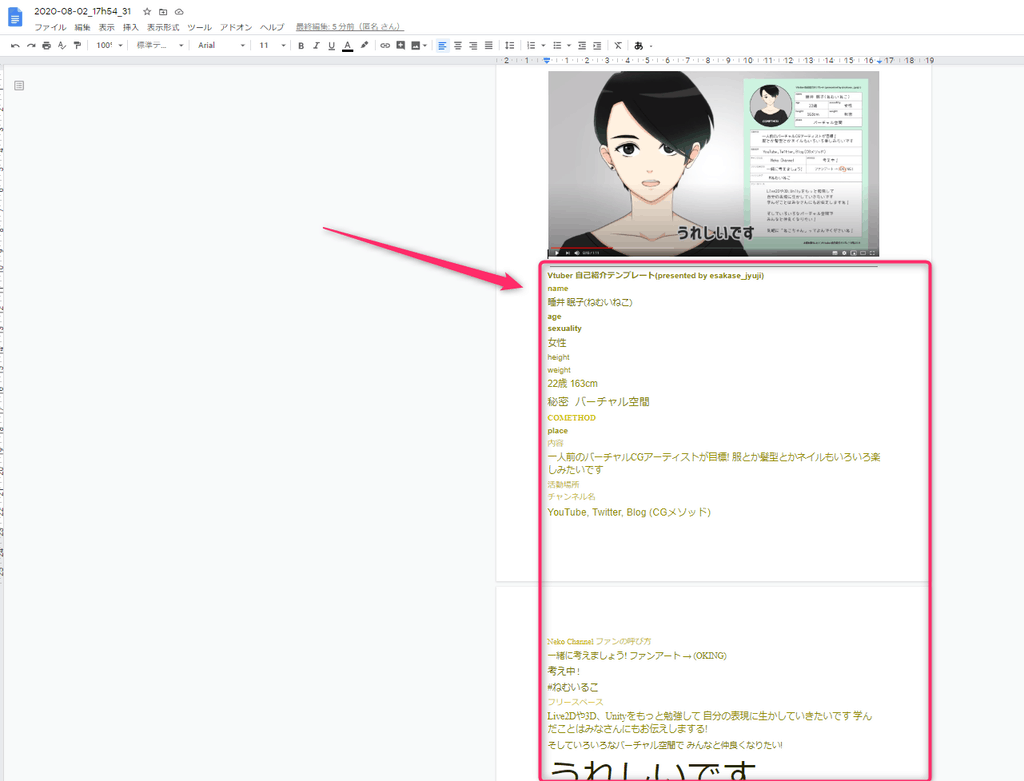Click the text 考え中!
Viewport: 1024px width, 781px height.
[564, 671]
